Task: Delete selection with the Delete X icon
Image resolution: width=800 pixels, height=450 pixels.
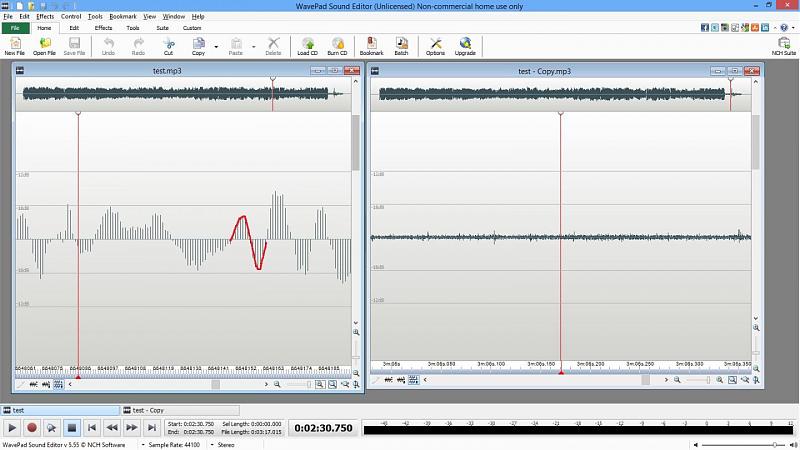Action: [273, 46]
